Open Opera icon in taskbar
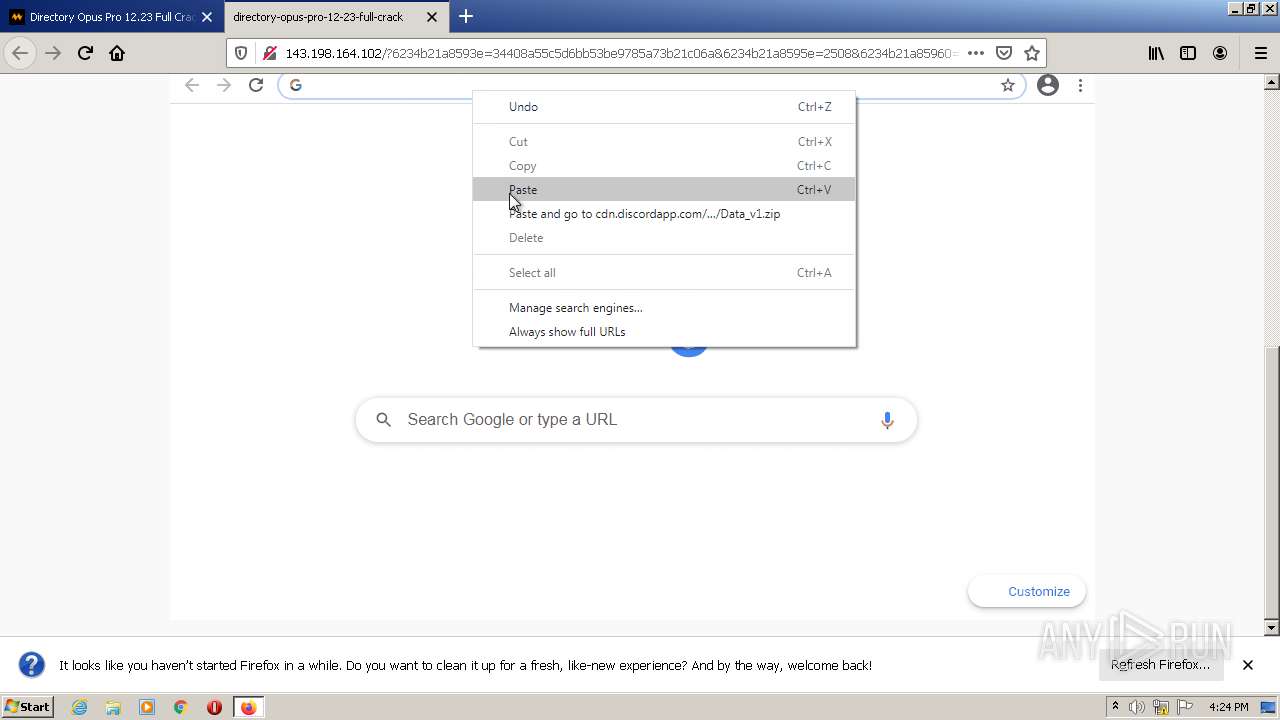Viewport: 1280px width, 720px height. click(214, 707)
